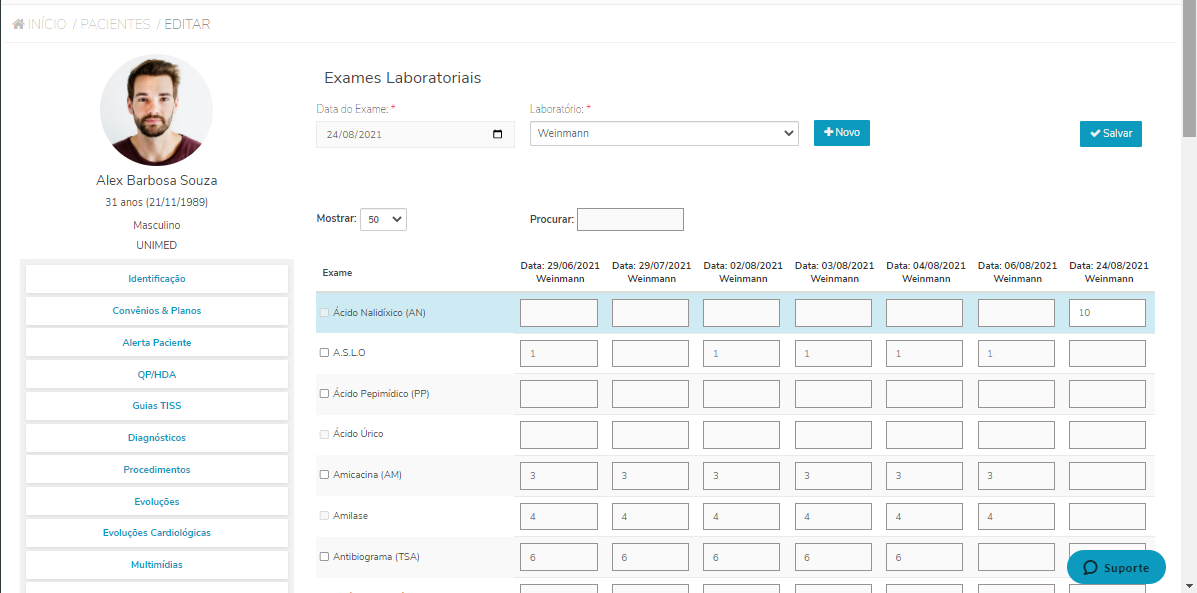Screen dimensions: 1197x593
Task: Go to INÍCIO breadcrumb link
Action: (x=48, y=24)
